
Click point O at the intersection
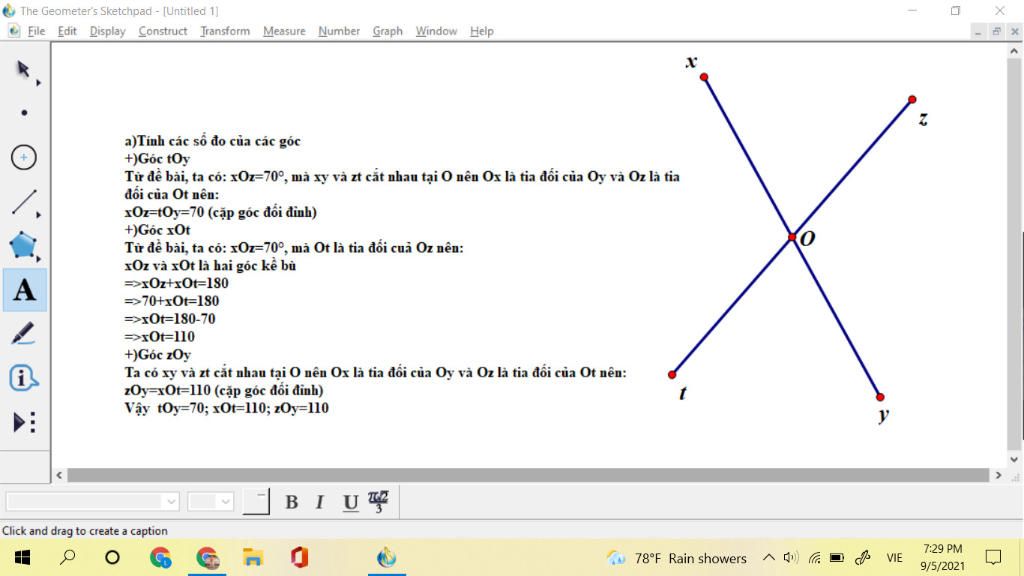792,237
